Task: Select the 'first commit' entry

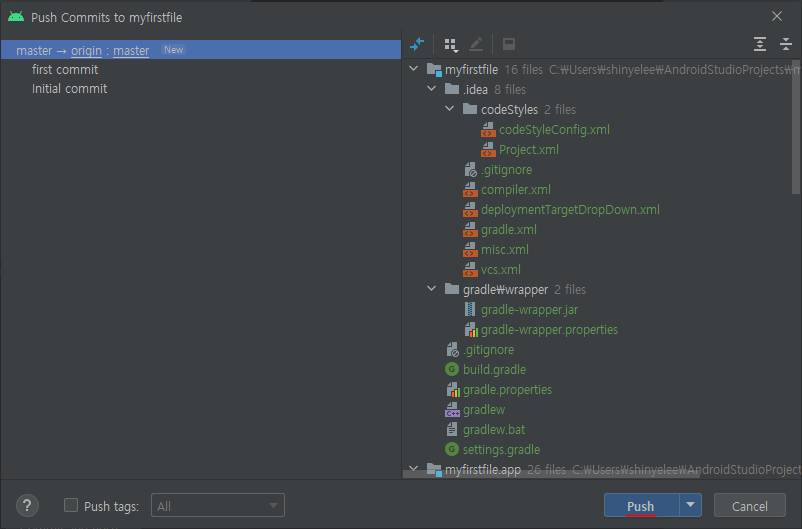Action: [x=65, y=70]
